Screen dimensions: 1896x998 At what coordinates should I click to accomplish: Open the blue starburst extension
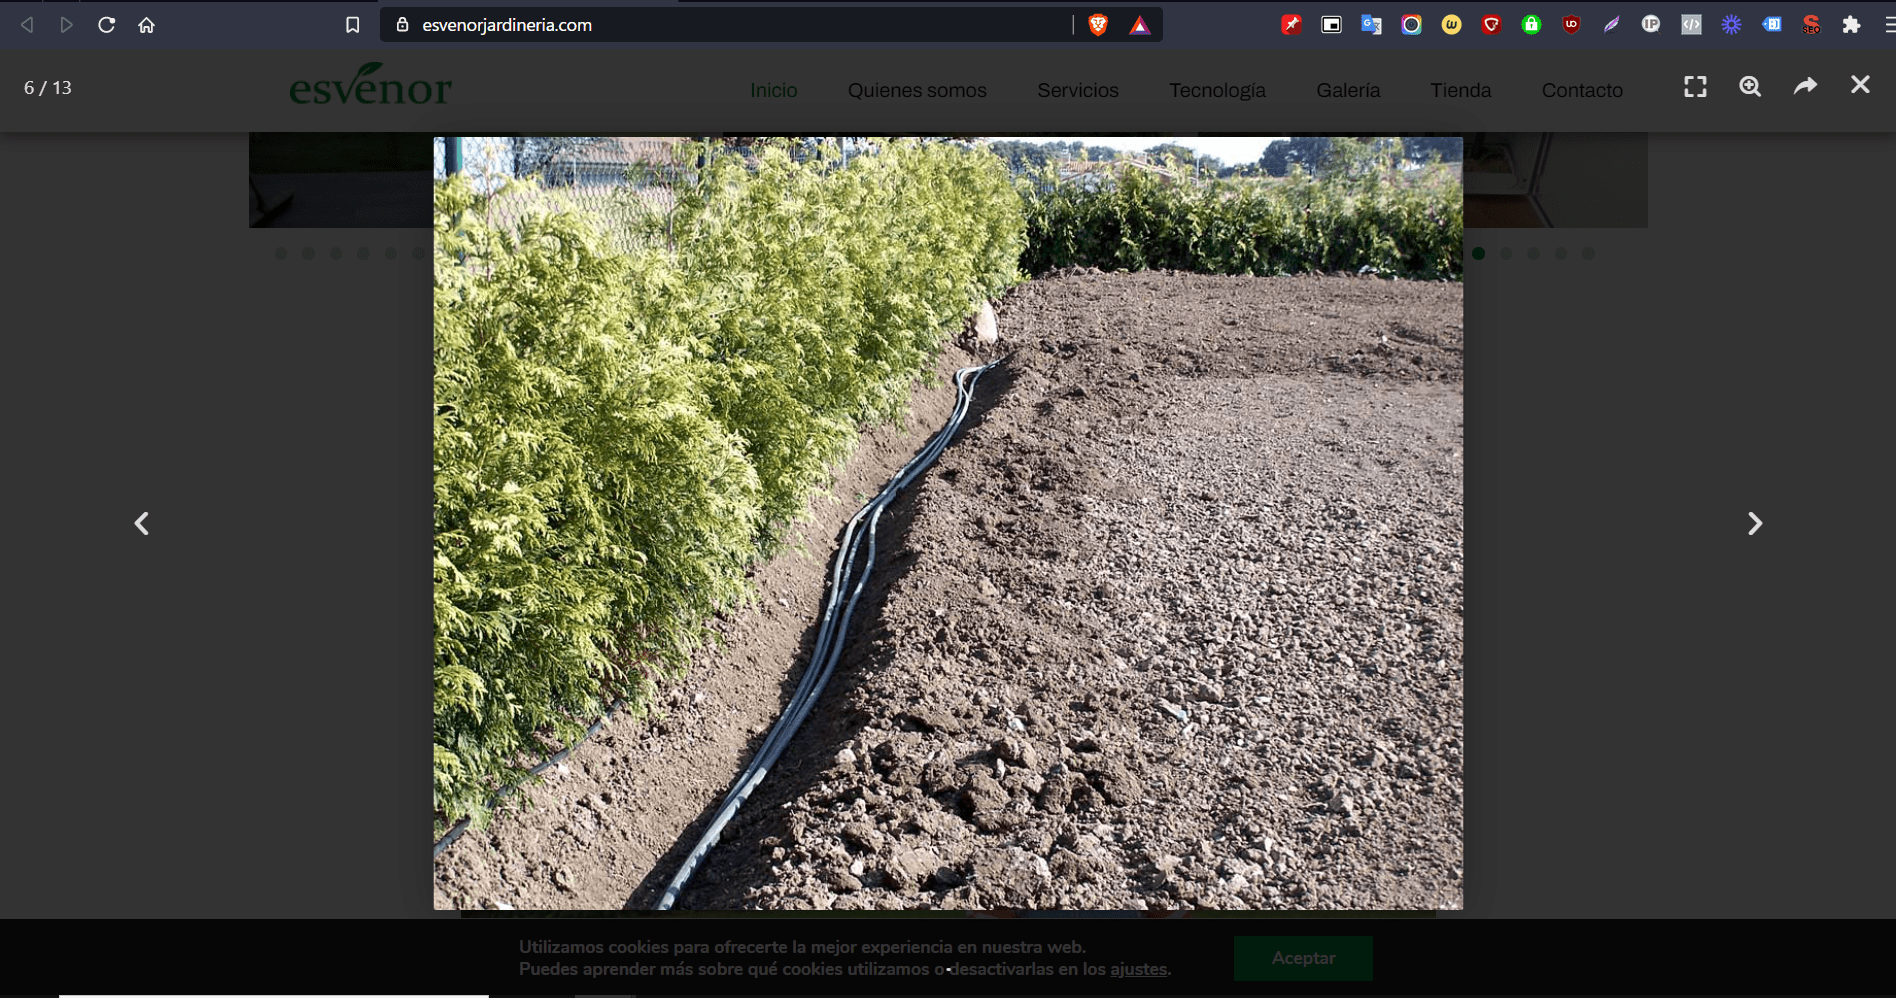point(1731,25)
